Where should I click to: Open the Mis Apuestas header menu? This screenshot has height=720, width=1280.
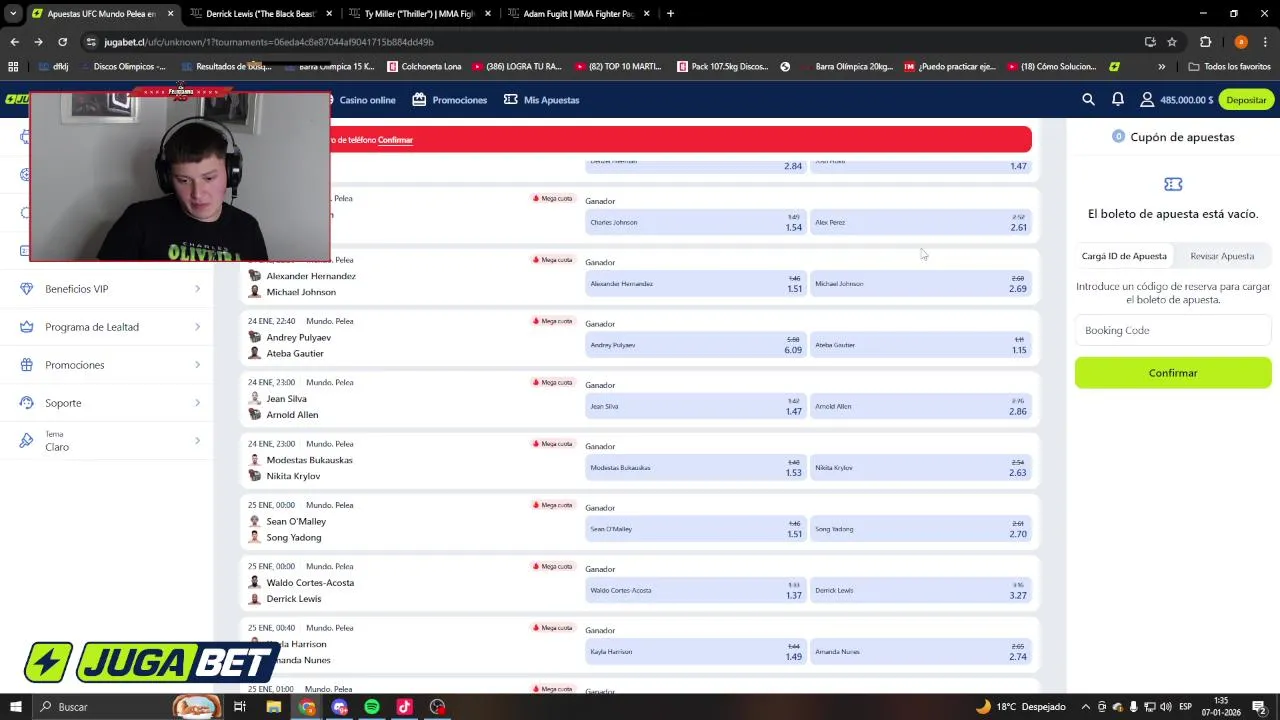pyautogui.click(x=542, y=100)
